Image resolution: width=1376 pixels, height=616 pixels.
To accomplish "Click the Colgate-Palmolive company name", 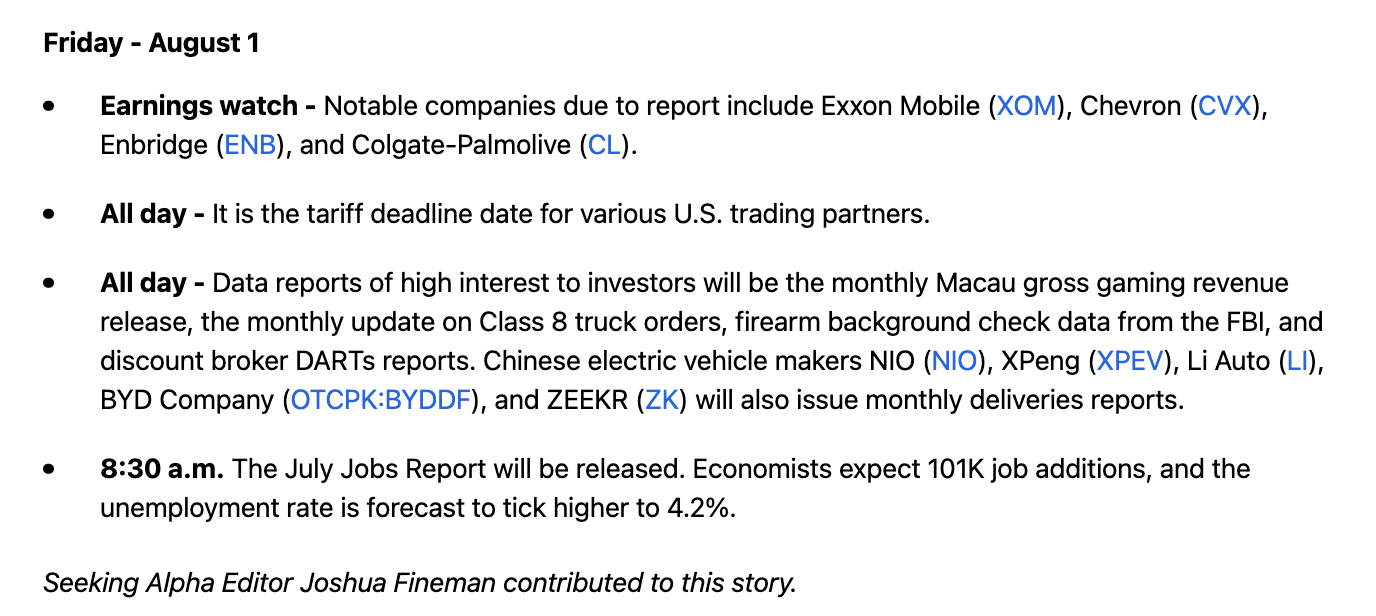I will tap(462, 145).
